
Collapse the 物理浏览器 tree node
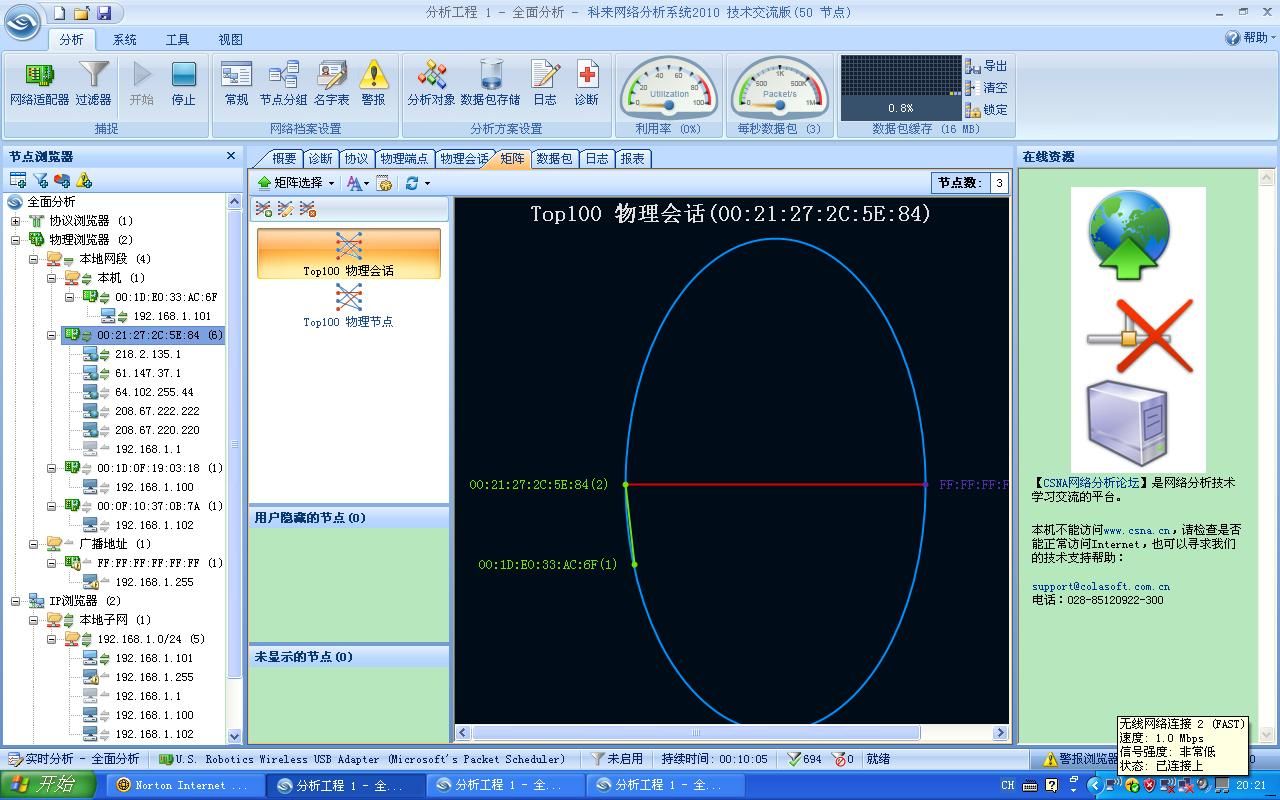click(x=16, y=240)
